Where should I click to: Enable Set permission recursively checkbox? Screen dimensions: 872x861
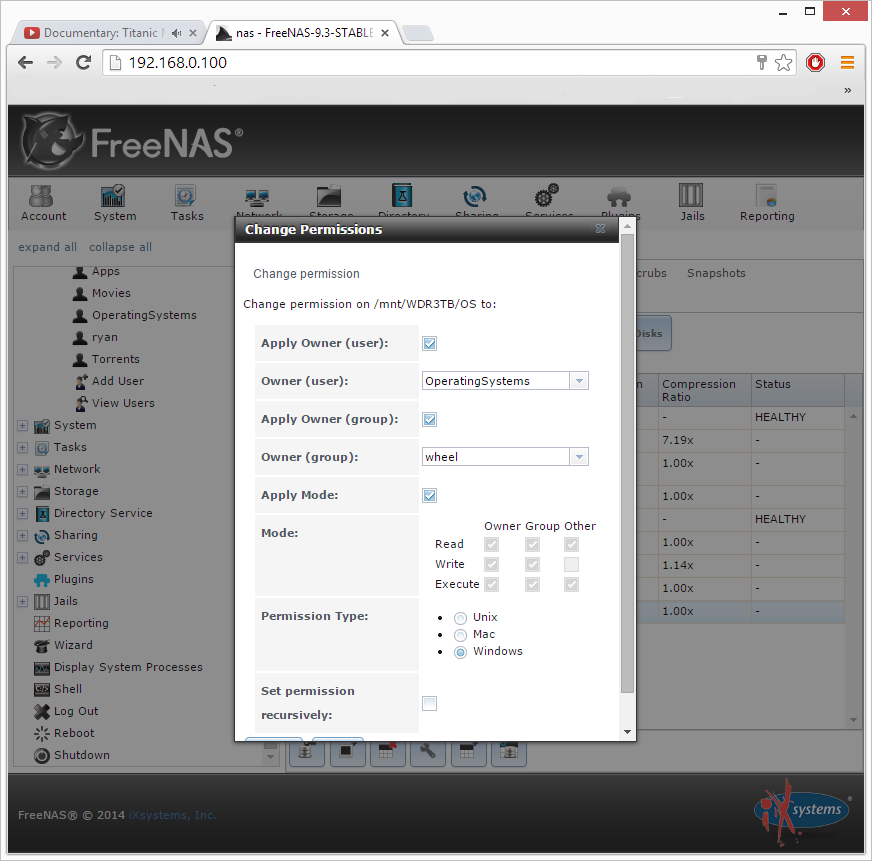click(x=429, y=704)
